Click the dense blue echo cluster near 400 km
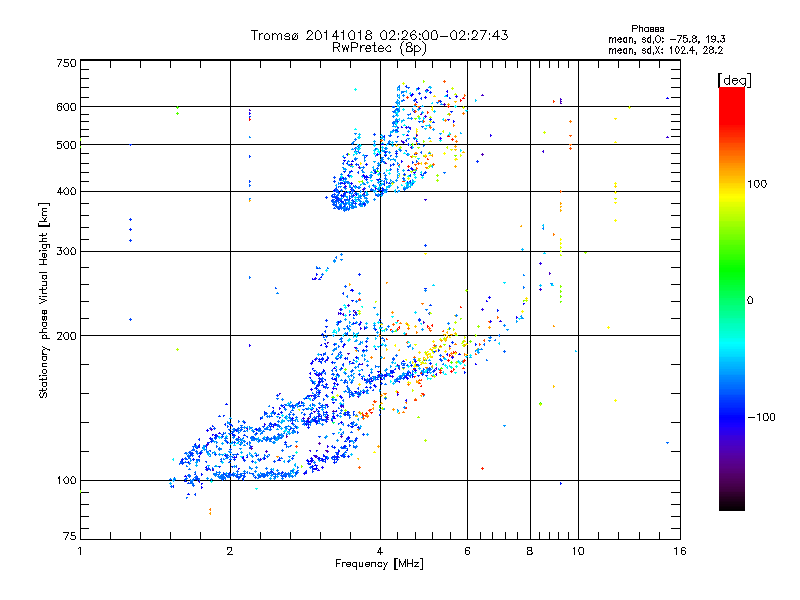Viewport: 800px width, 600px height. pyautogui.click(x=347, y=199)
